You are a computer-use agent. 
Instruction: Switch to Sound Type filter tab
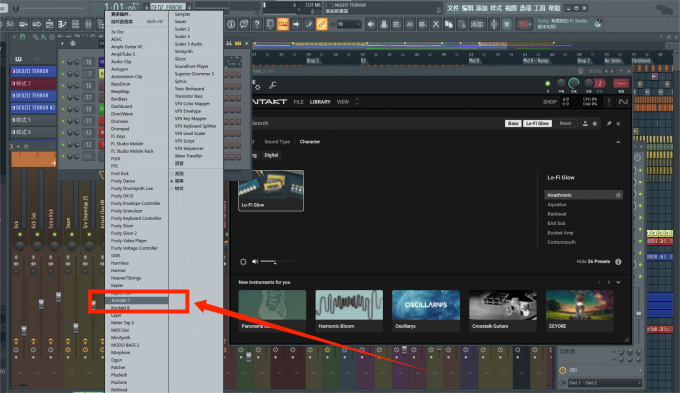pyautogui.click(x=277, y=142)
